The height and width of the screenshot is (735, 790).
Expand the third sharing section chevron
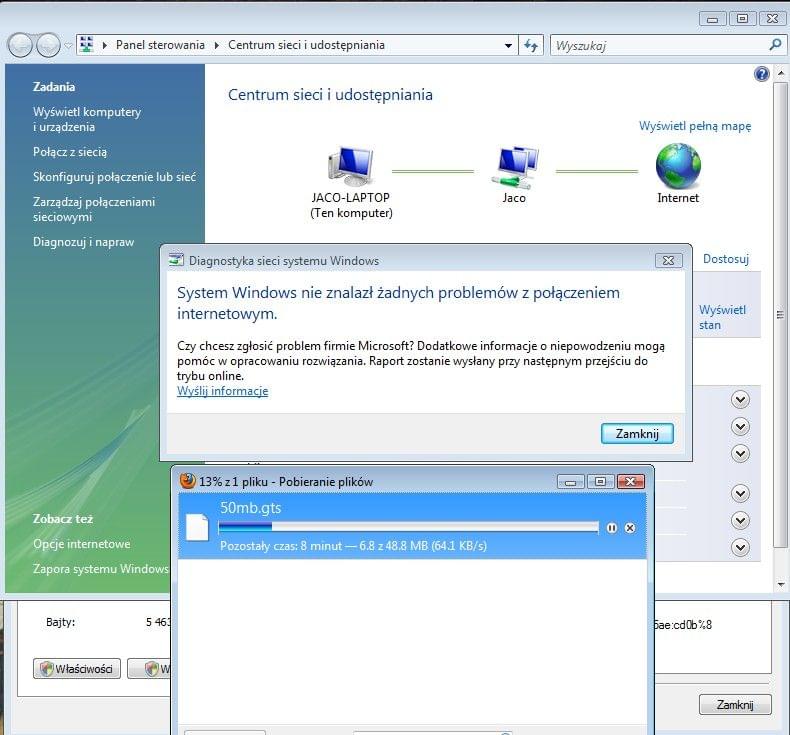(x=740, y=454)
